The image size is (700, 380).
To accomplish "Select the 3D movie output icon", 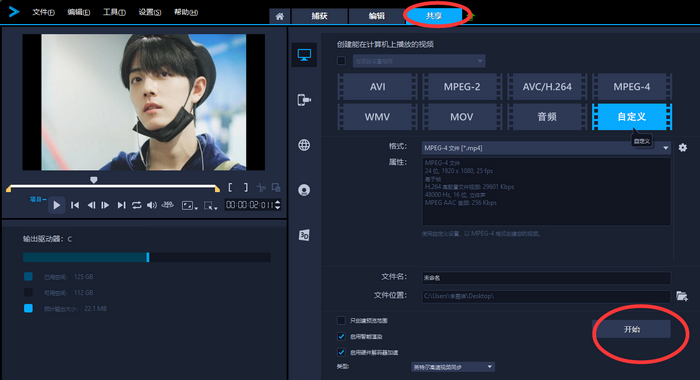I will tap(304, 235).
